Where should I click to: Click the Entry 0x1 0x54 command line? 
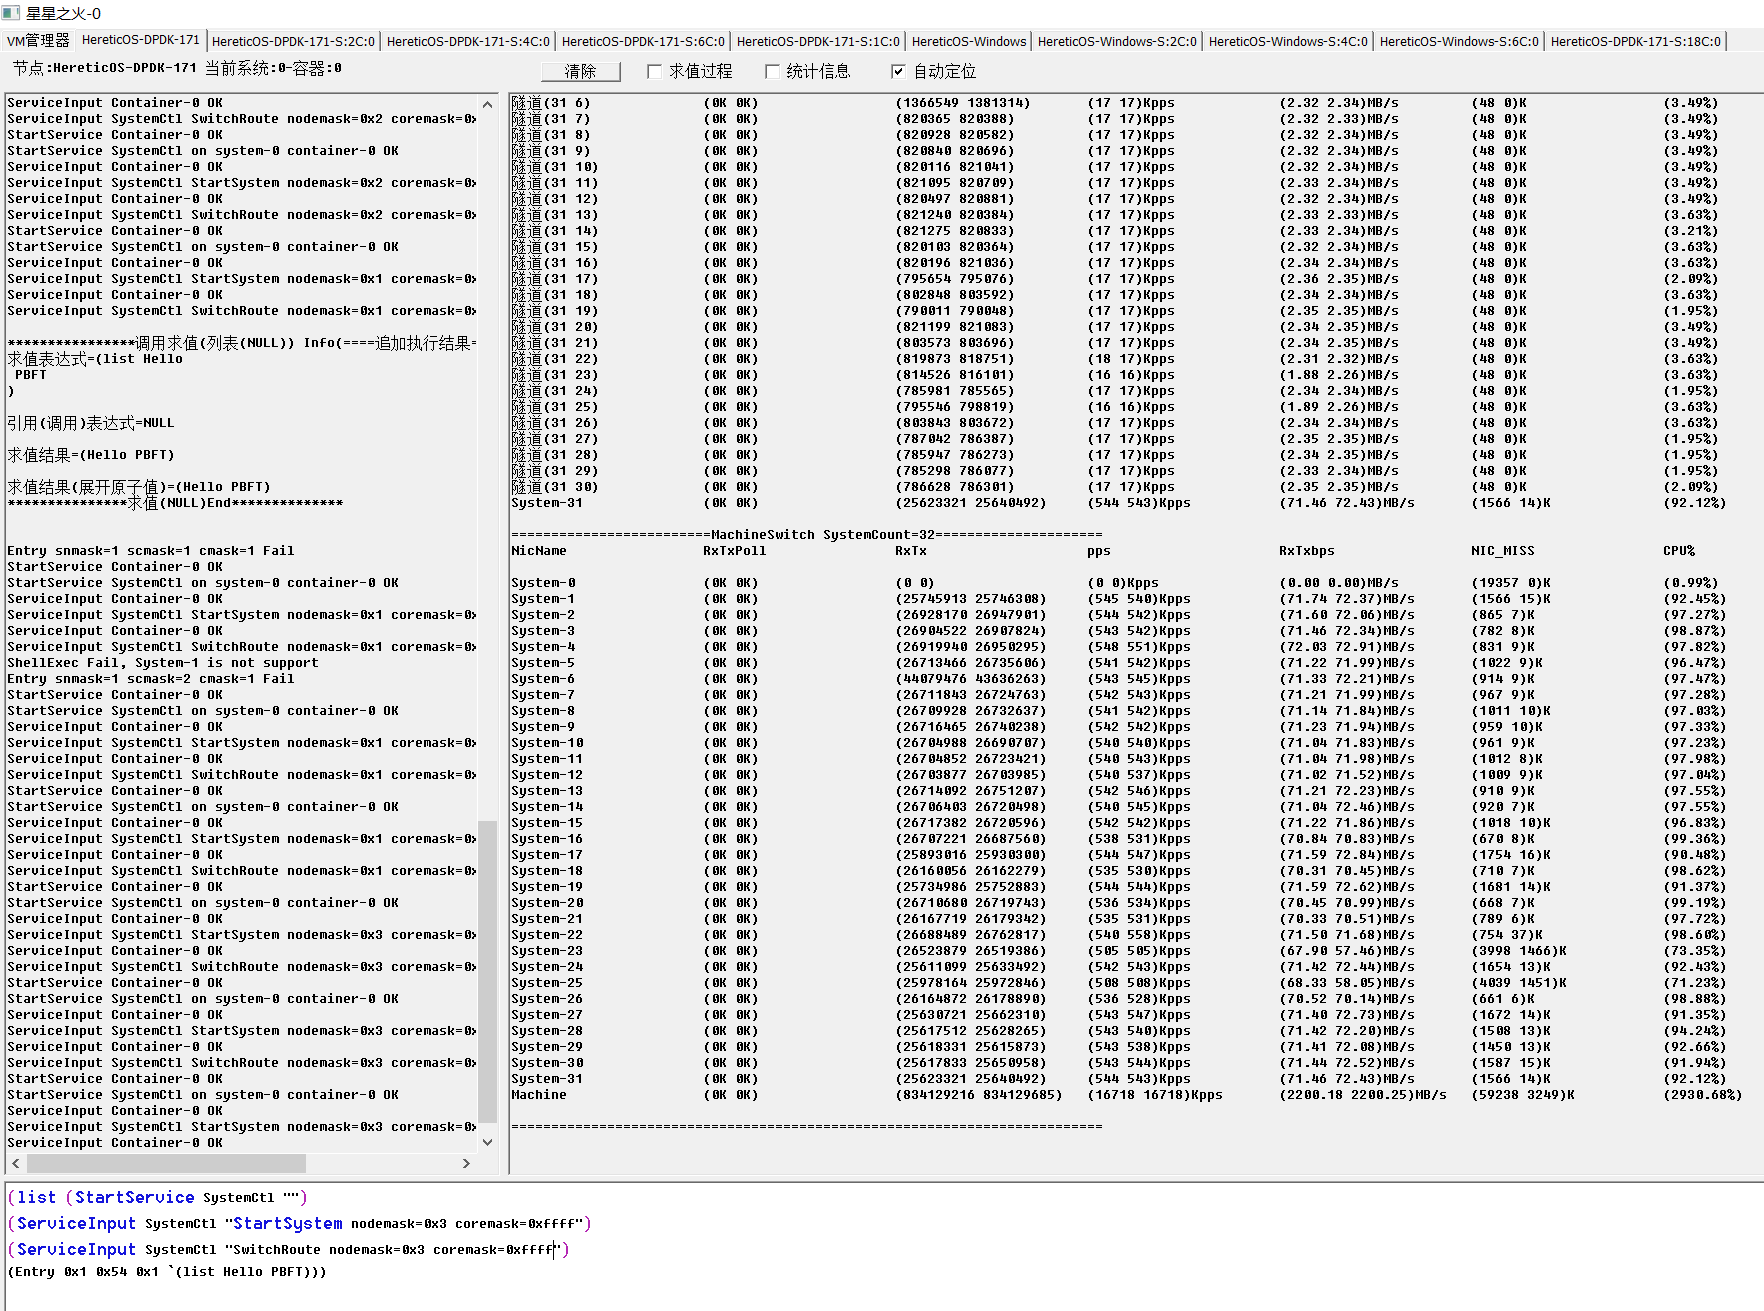tap(167, 1272)
